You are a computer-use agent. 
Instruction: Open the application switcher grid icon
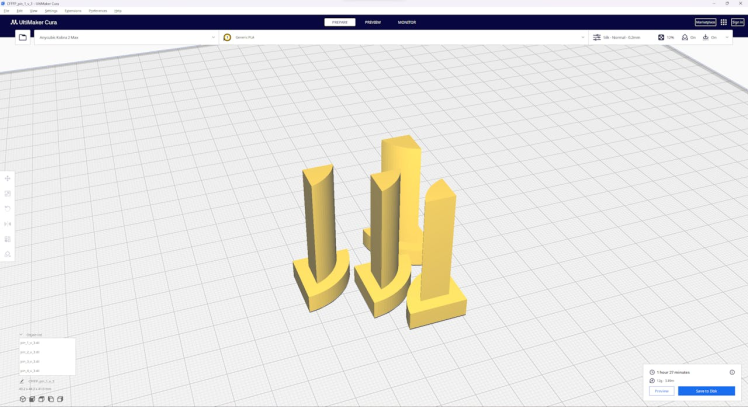click(724, 22)
